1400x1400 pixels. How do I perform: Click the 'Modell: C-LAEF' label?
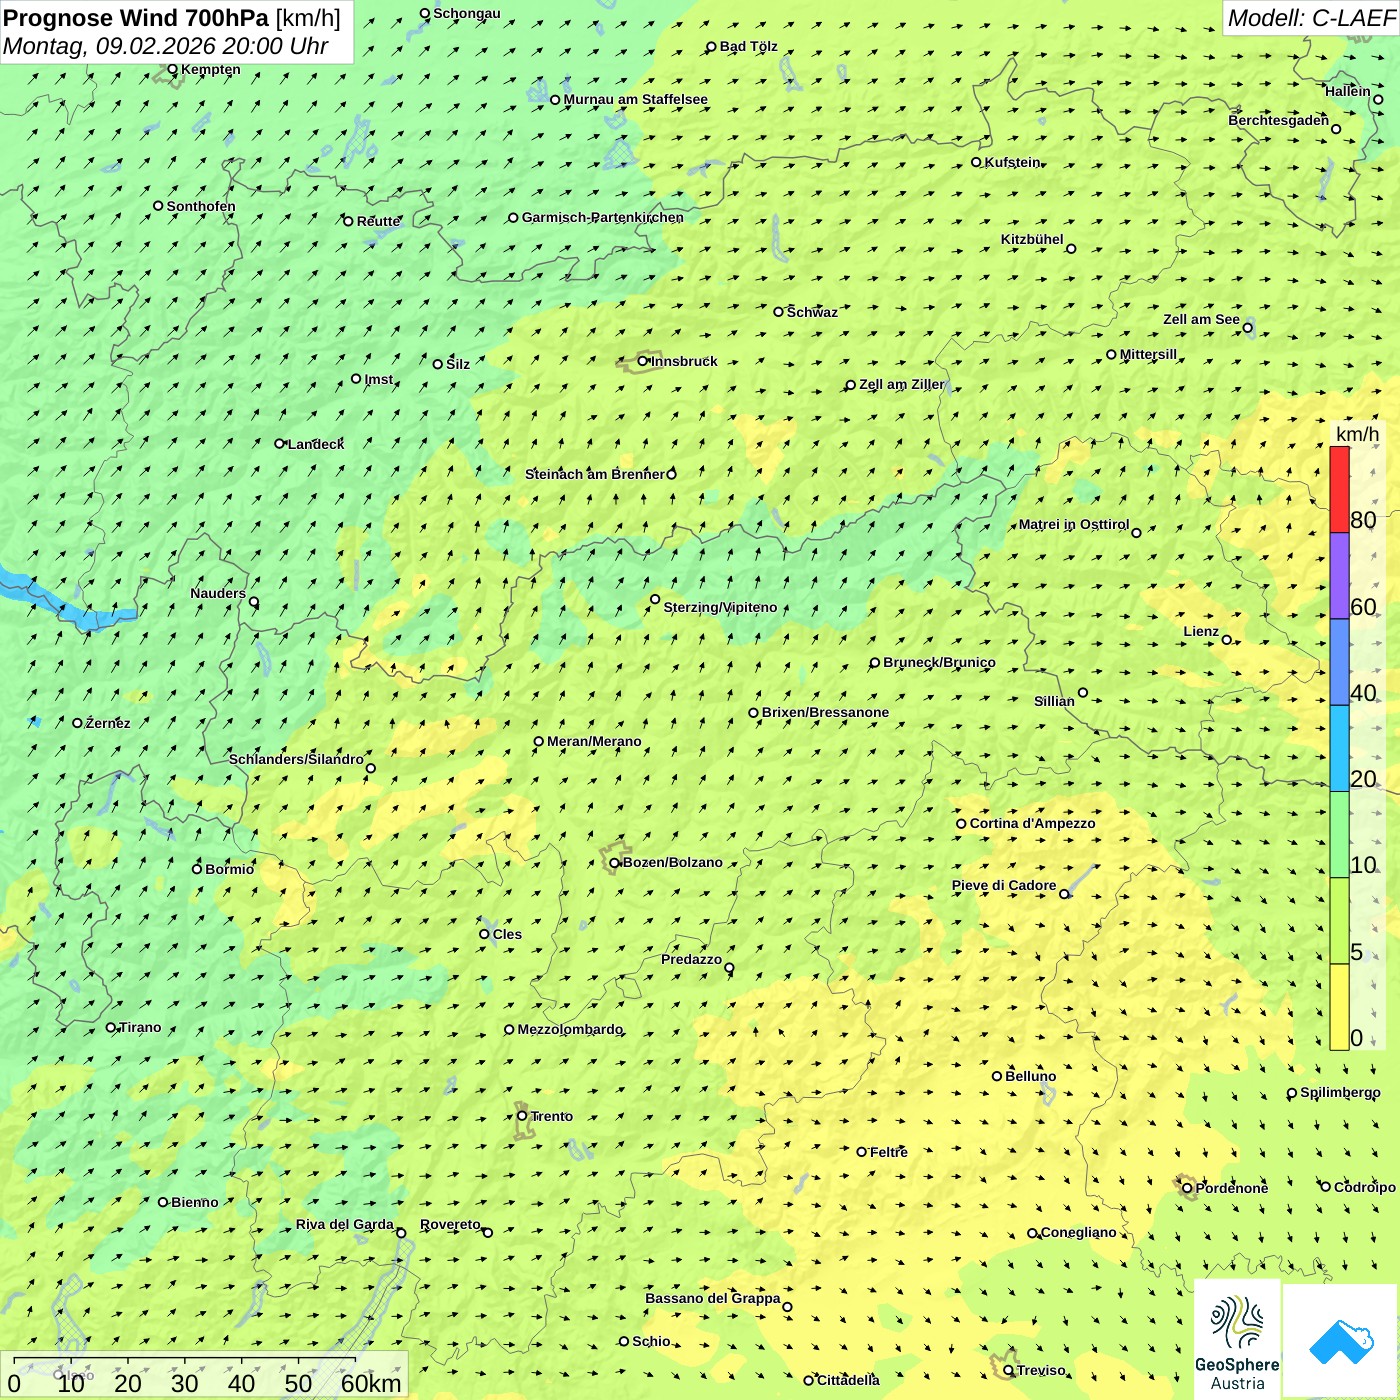1310,18
